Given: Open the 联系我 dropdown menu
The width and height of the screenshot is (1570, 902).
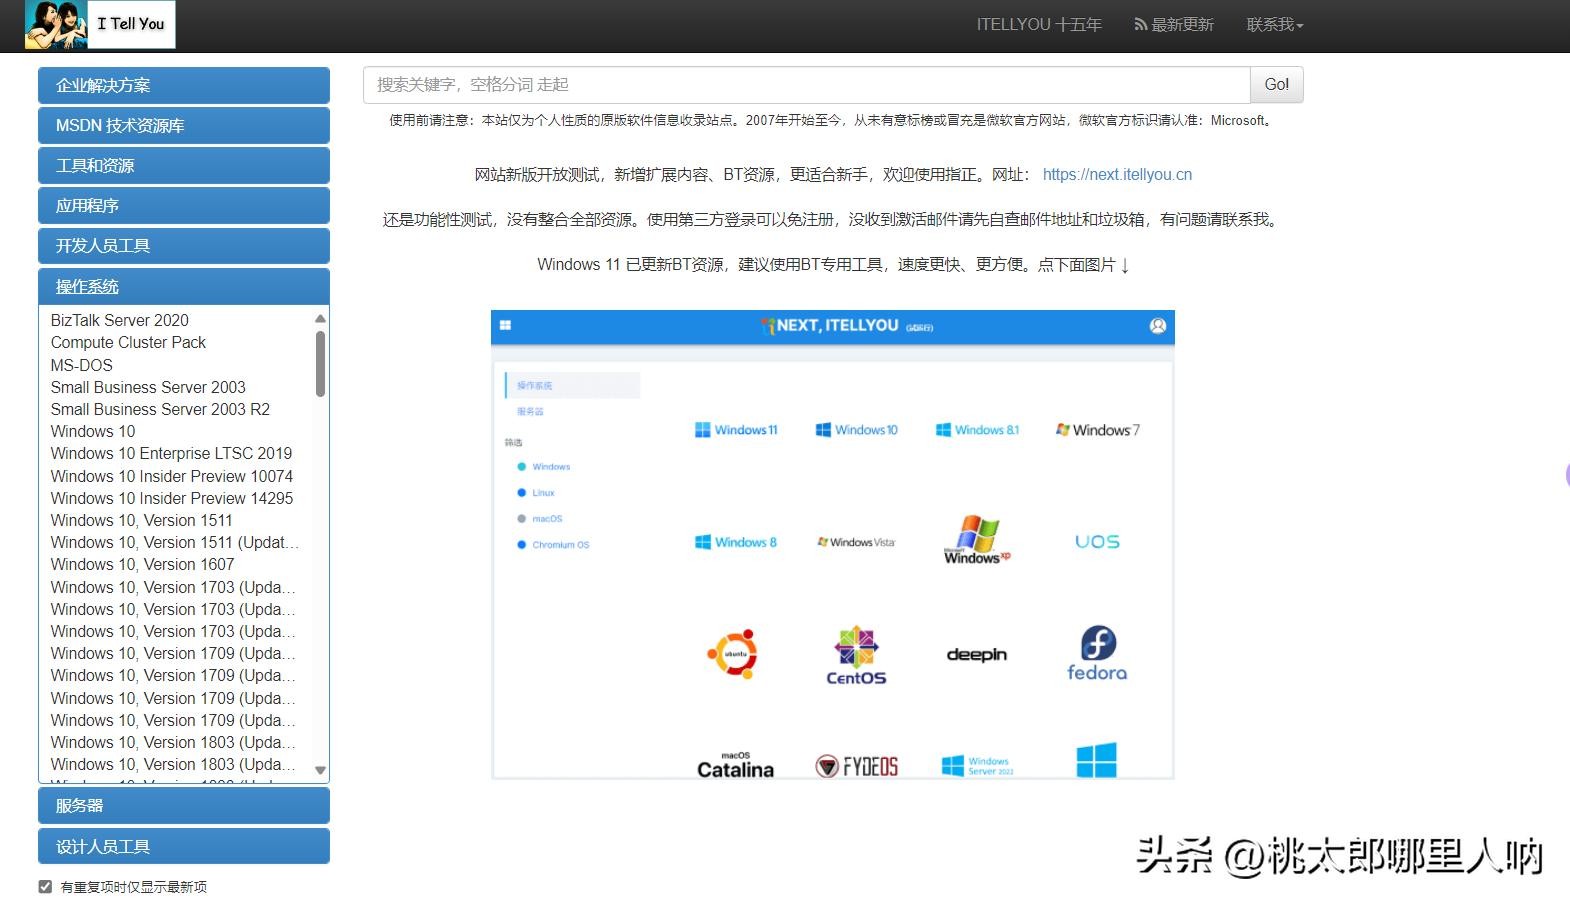Looking at the screenshot, I should pyautogui.click(x=1274, y=25).
